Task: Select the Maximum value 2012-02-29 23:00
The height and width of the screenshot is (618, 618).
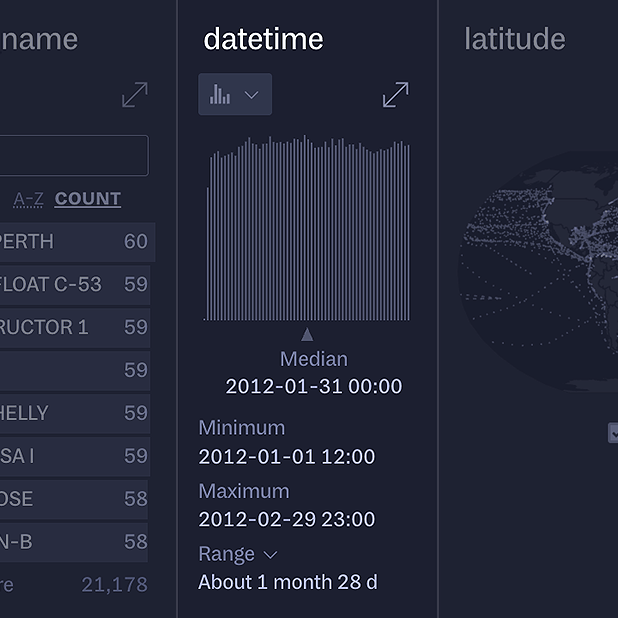Action: (x=287, y=519)
